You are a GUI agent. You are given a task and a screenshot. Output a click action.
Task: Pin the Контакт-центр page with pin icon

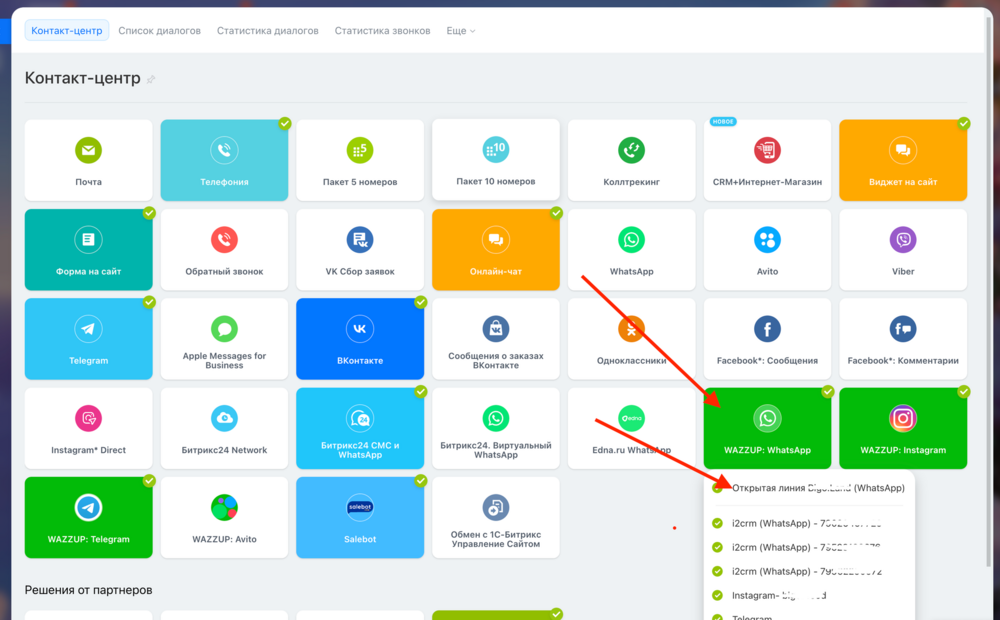click(151, 79)
